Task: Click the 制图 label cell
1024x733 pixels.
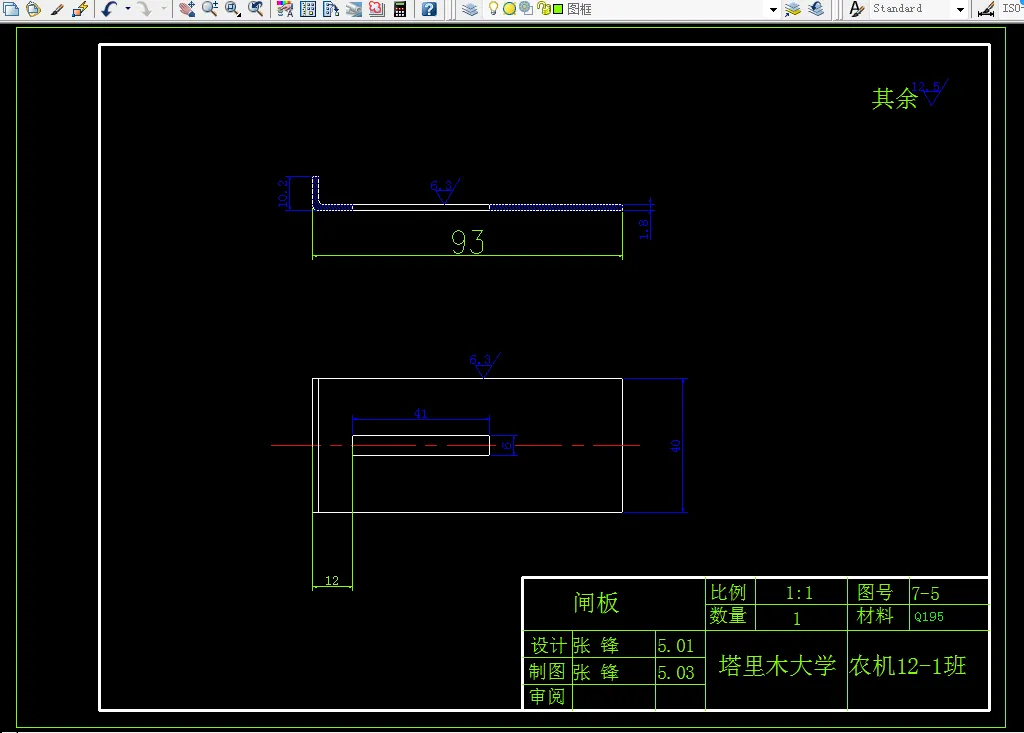Action: 547,672
